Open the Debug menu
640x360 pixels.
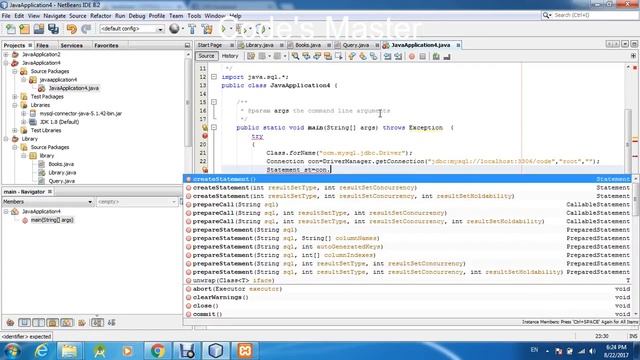coord(137,16)
